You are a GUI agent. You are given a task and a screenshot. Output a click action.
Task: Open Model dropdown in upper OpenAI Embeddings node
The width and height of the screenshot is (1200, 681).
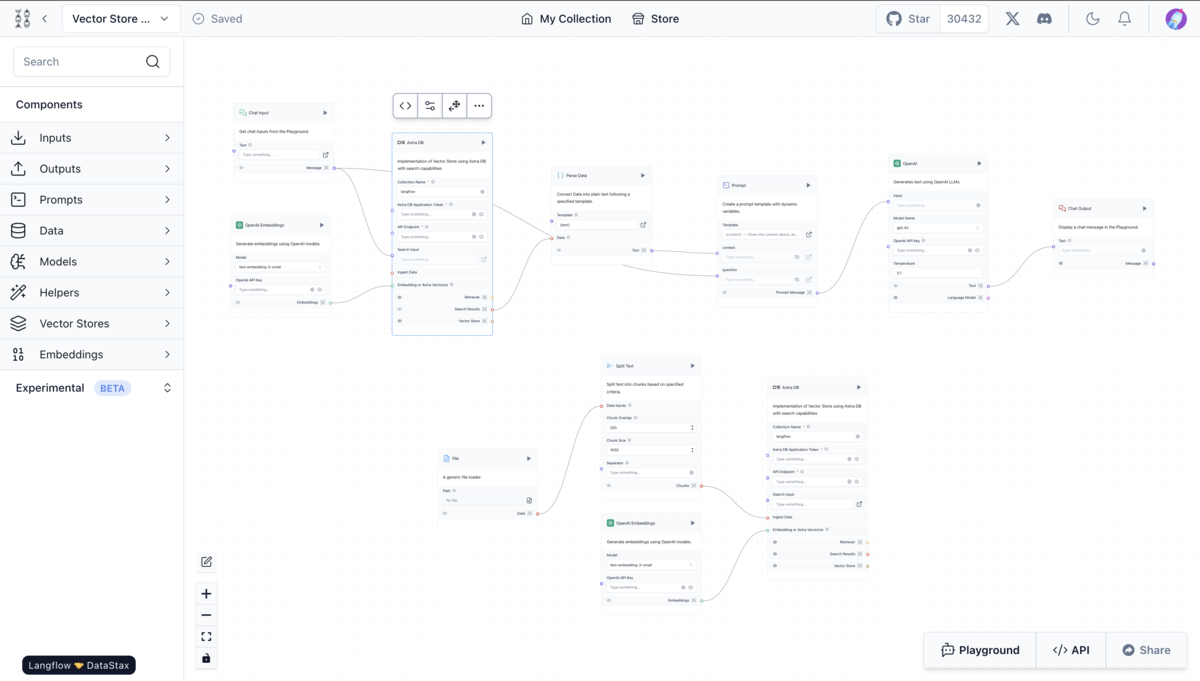pyautogui.click(x=280, y=267)
